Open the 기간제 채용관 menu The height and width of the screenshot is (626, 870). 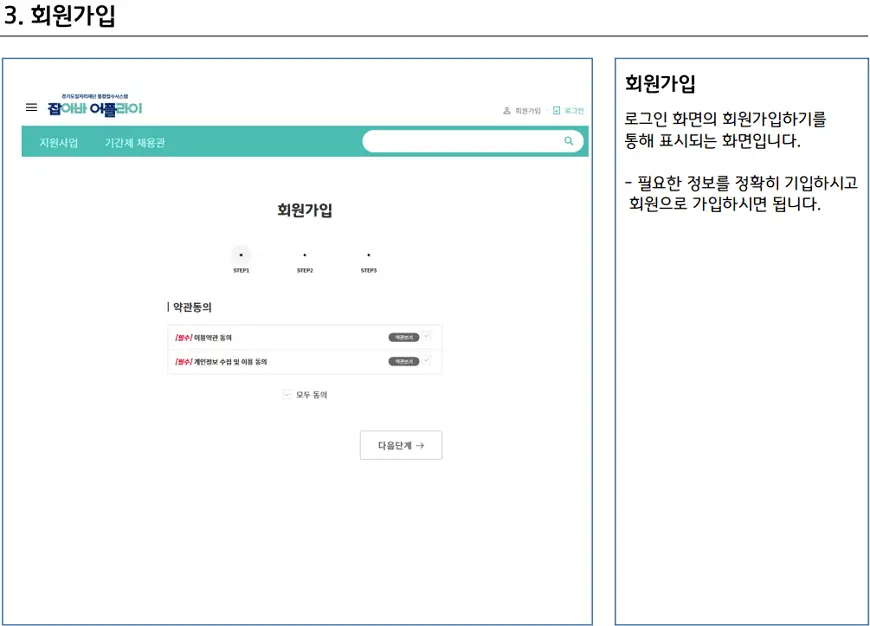coord(135,142)
